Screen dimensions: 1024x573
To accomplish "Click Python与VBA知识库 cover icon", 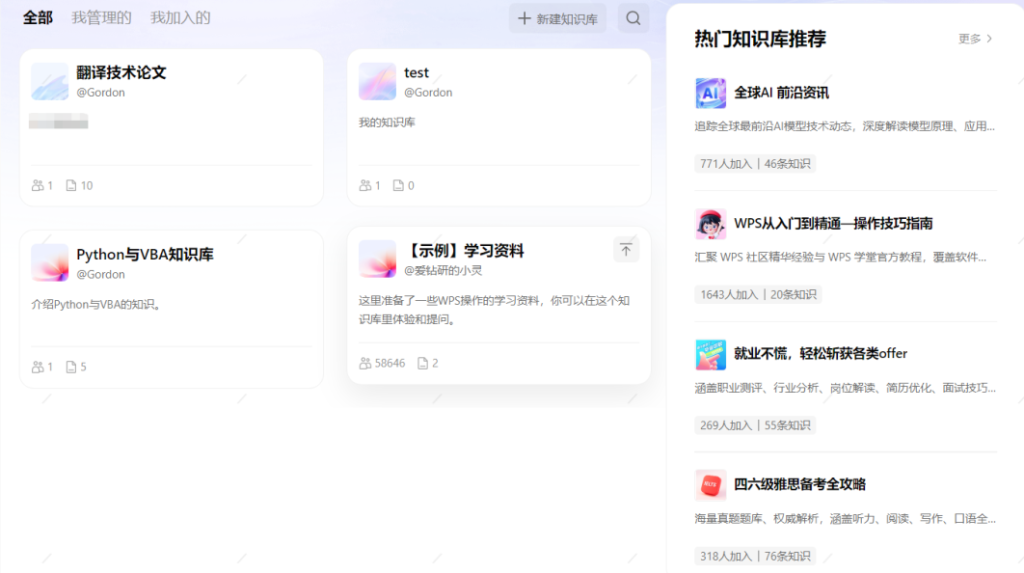I will (x=50, y=263).
